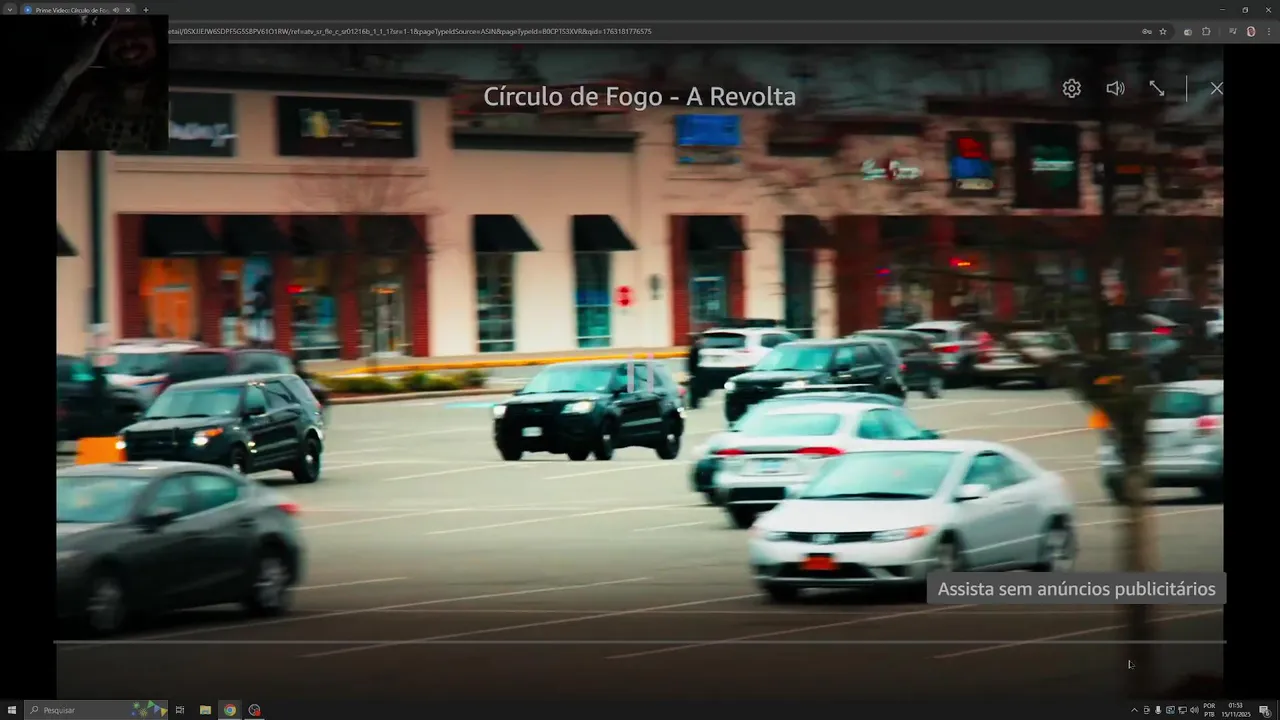The height and width of the screenshot is (720, 1280).
Task: Open the network tray icon
Action: pos(1182,710)
